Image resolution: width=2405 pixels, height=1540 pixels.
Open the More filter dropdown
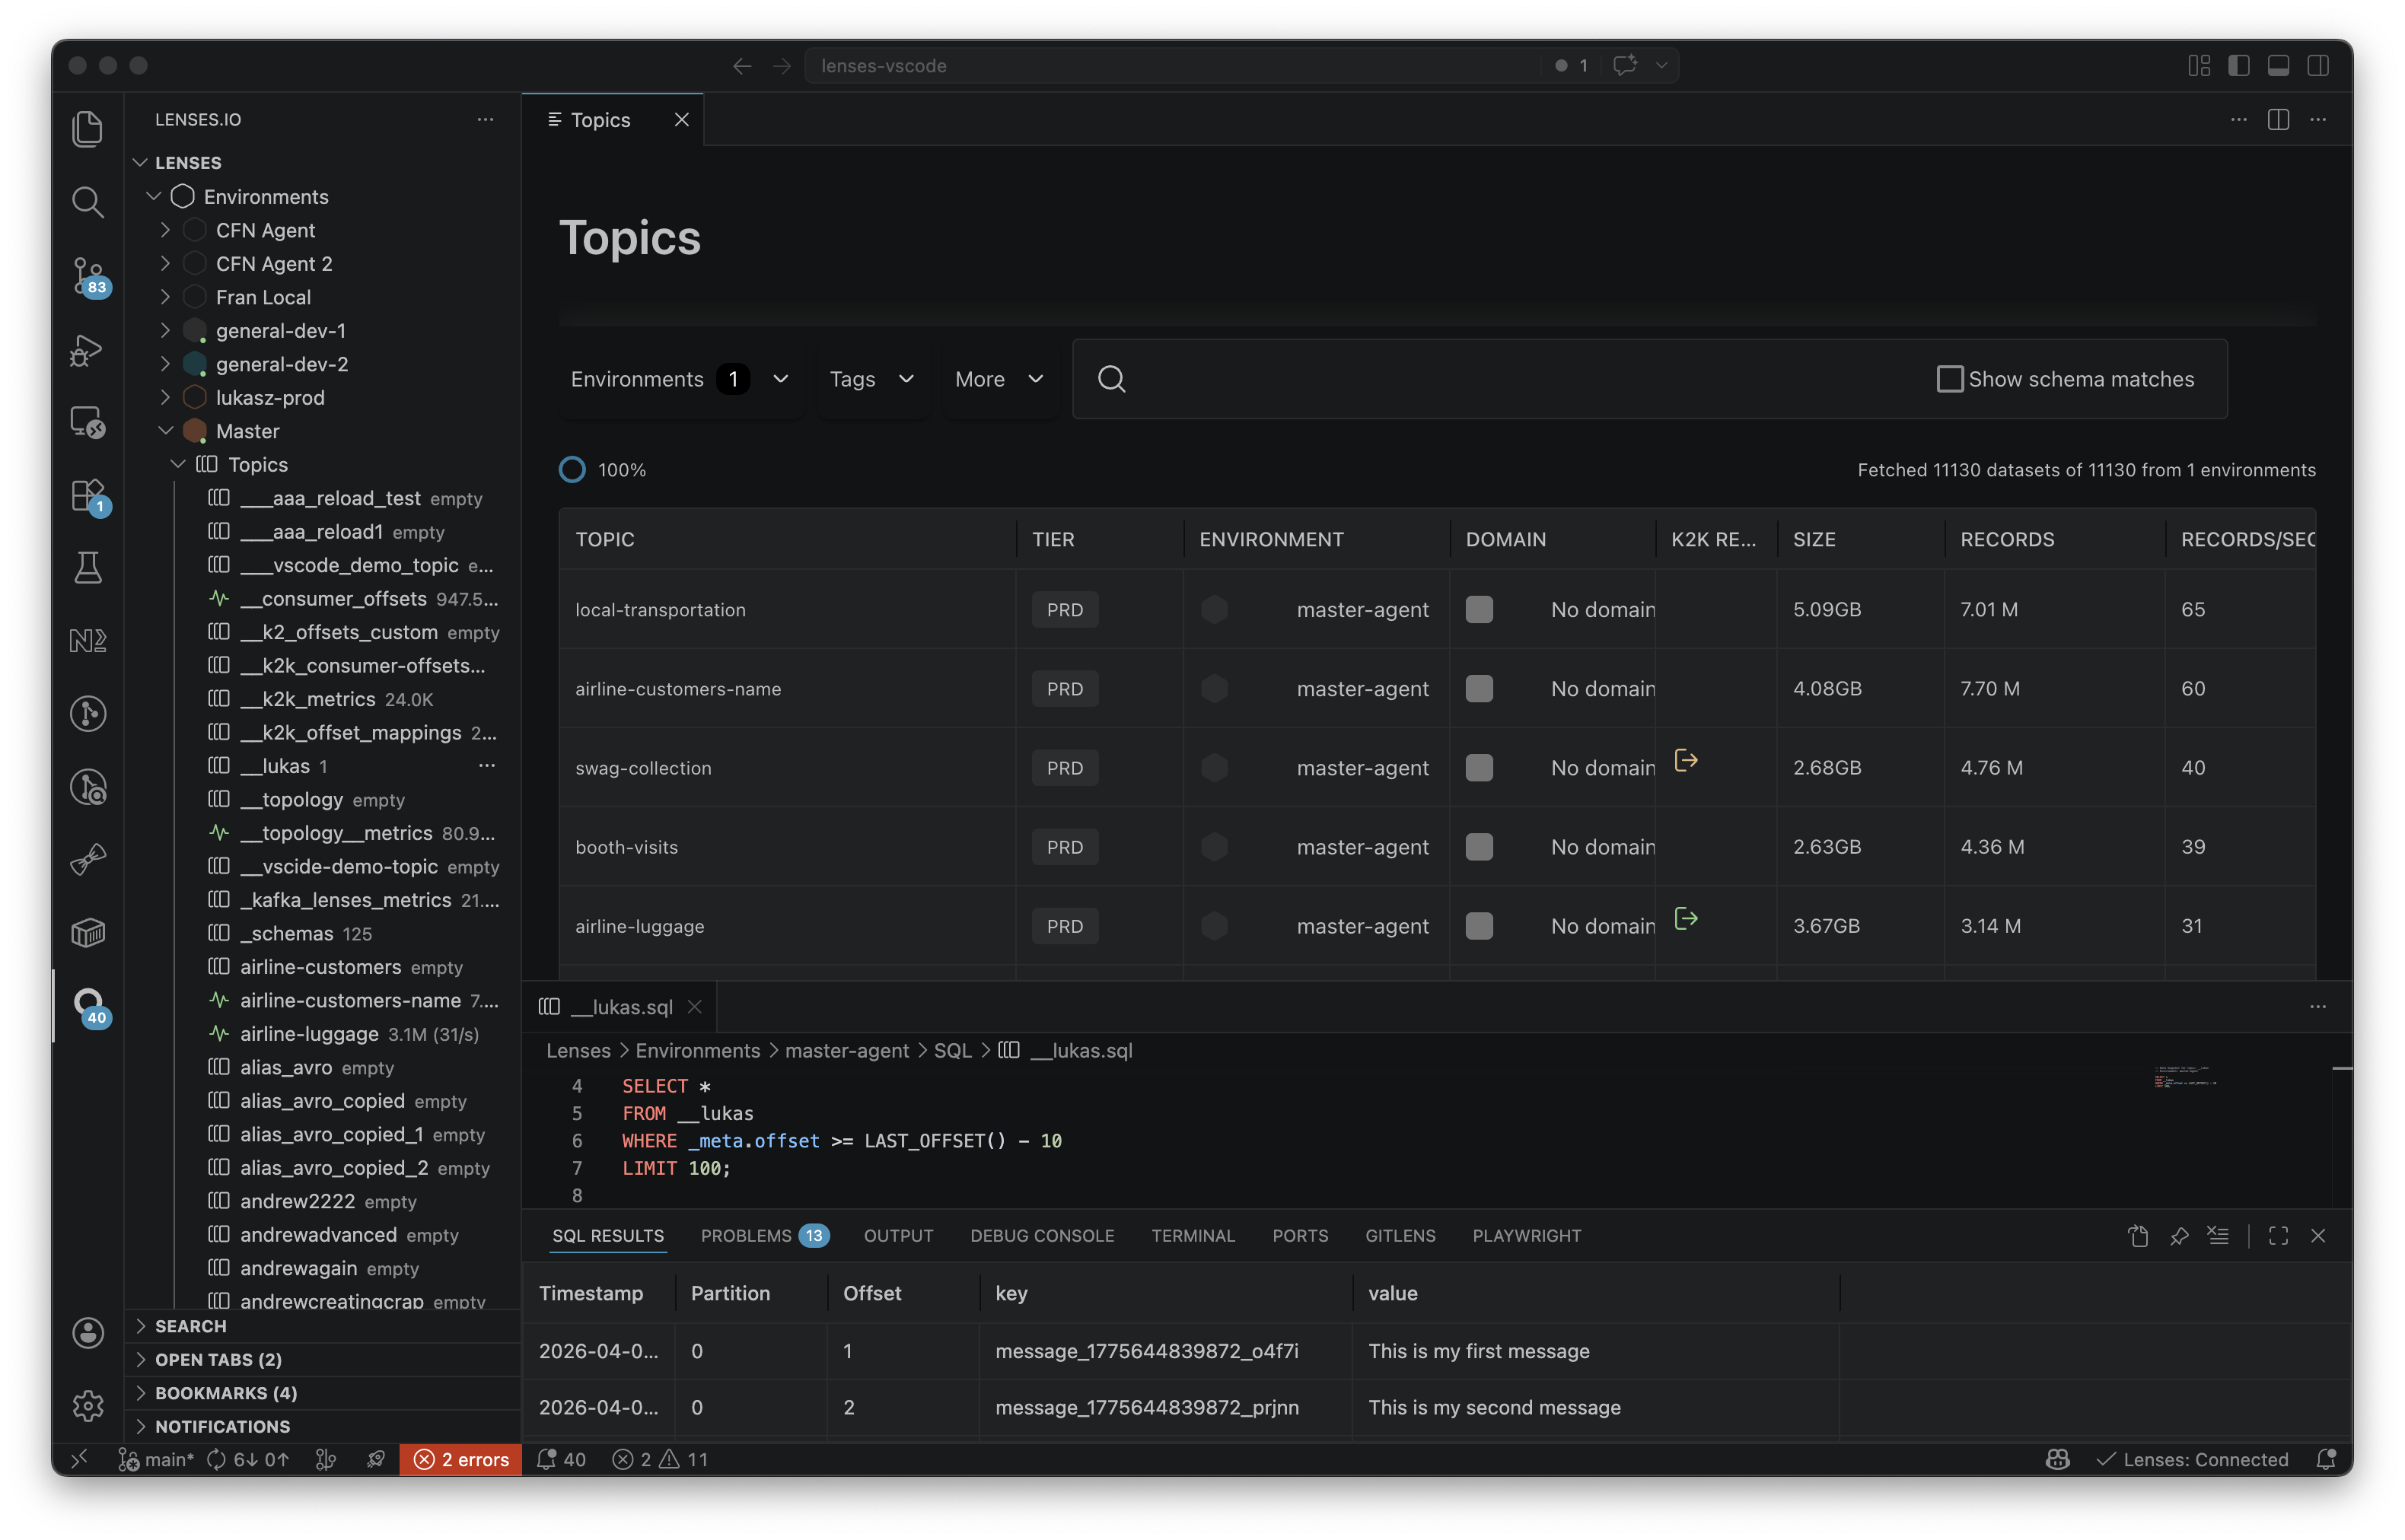(999, 379)
